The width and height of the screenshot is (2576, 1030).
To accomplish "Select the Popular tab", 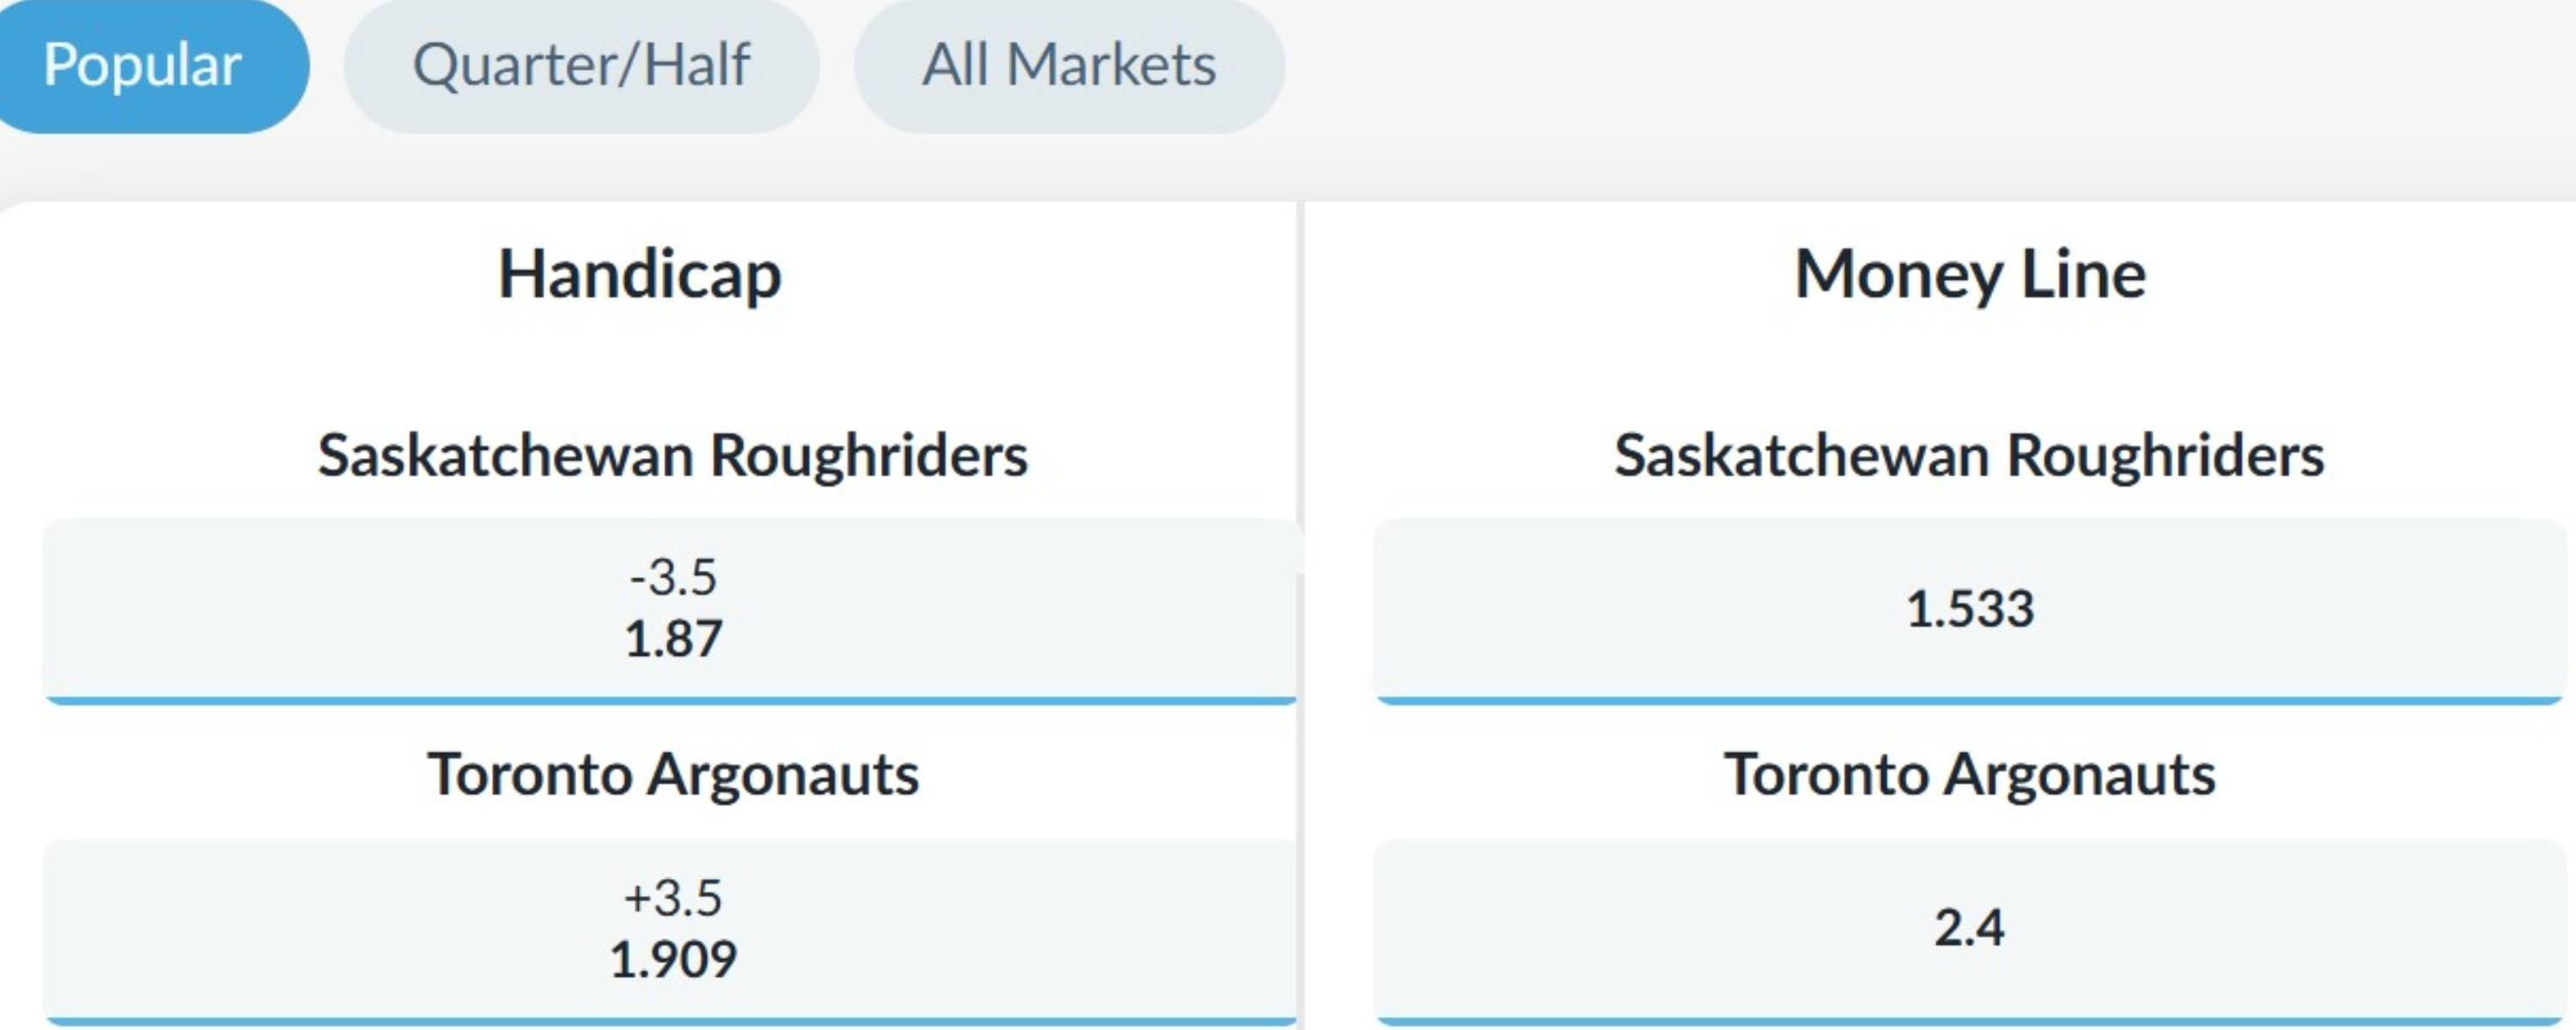I will click(x=142, y=66).
